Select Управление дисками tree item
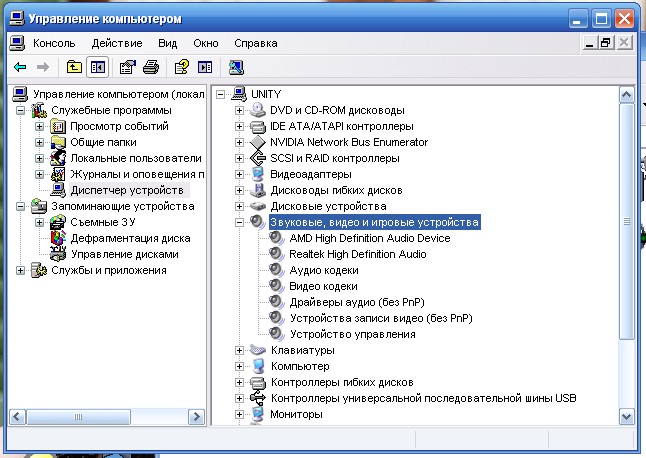Screen dimensions: 646x458 pyautogui.click(x=124, y=254)
